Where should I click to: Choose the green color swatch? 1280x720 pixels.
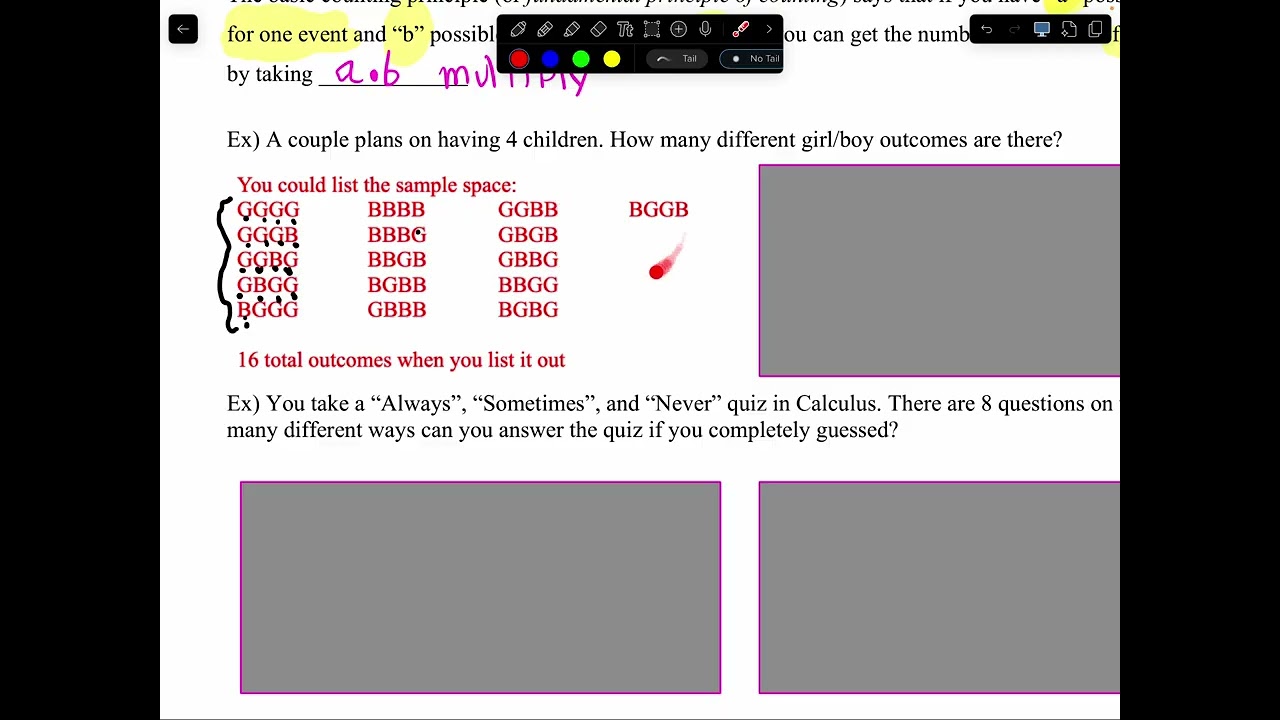(581, 59)
